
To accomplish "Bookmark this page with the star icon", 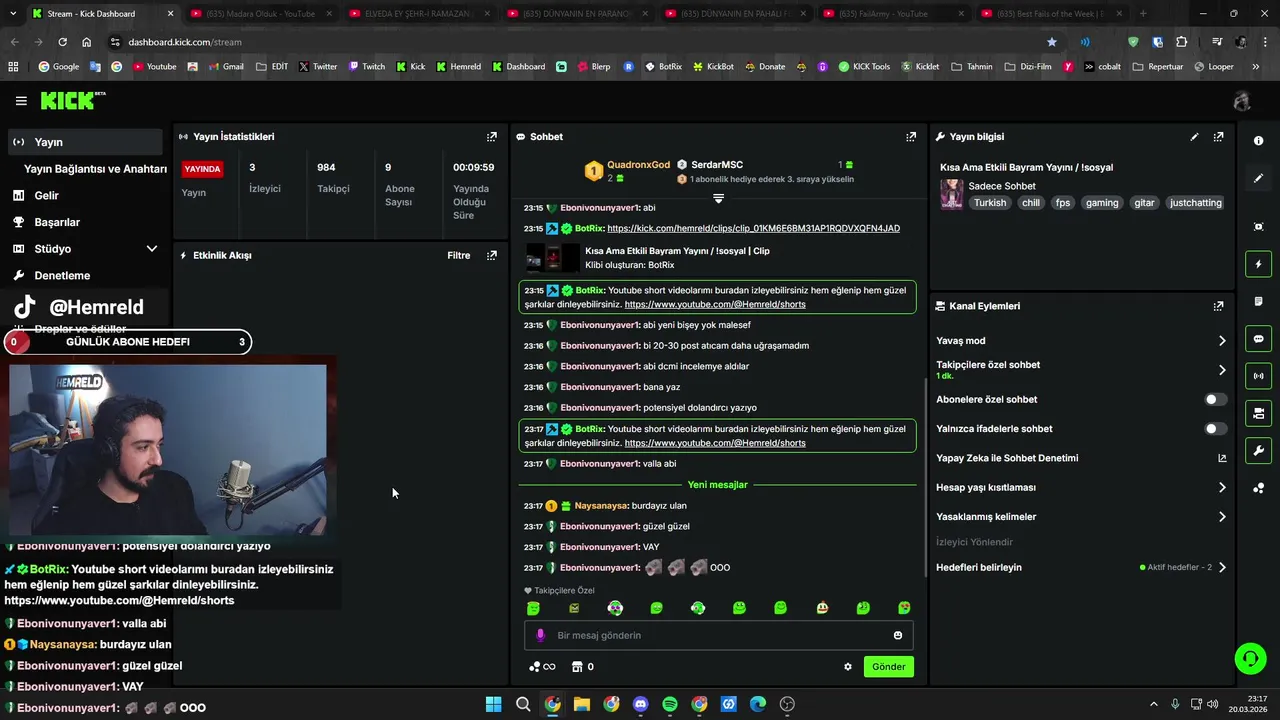I will coord(1052,42).
